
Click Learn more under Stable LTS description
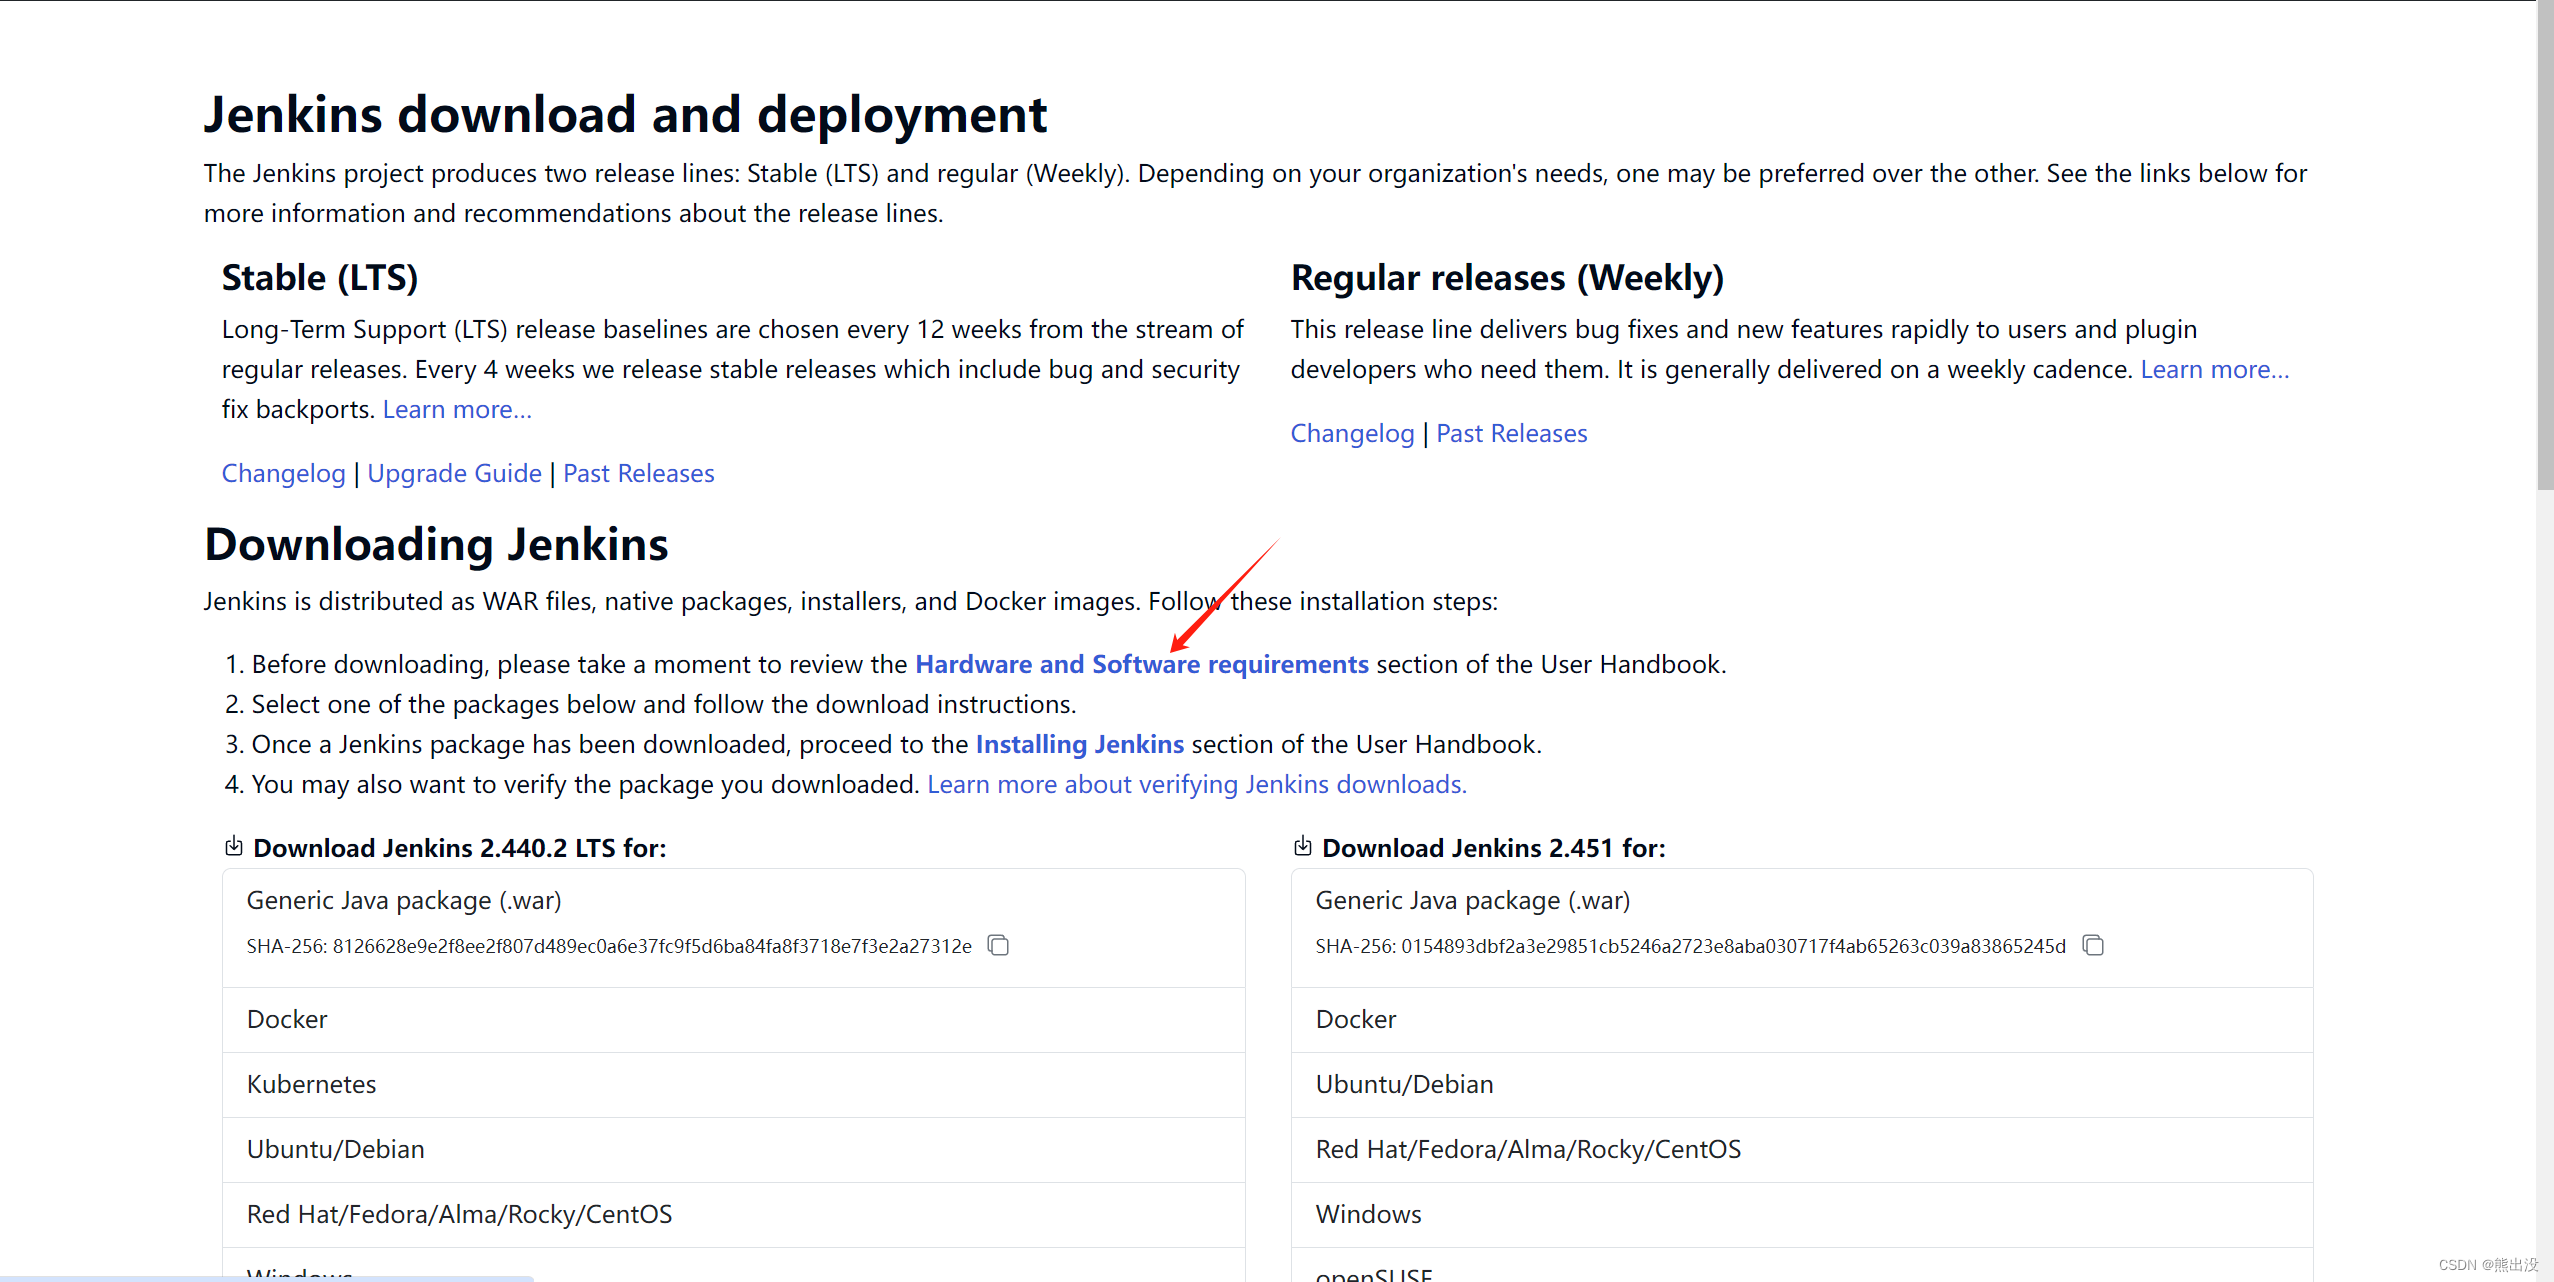click(456, 408)
